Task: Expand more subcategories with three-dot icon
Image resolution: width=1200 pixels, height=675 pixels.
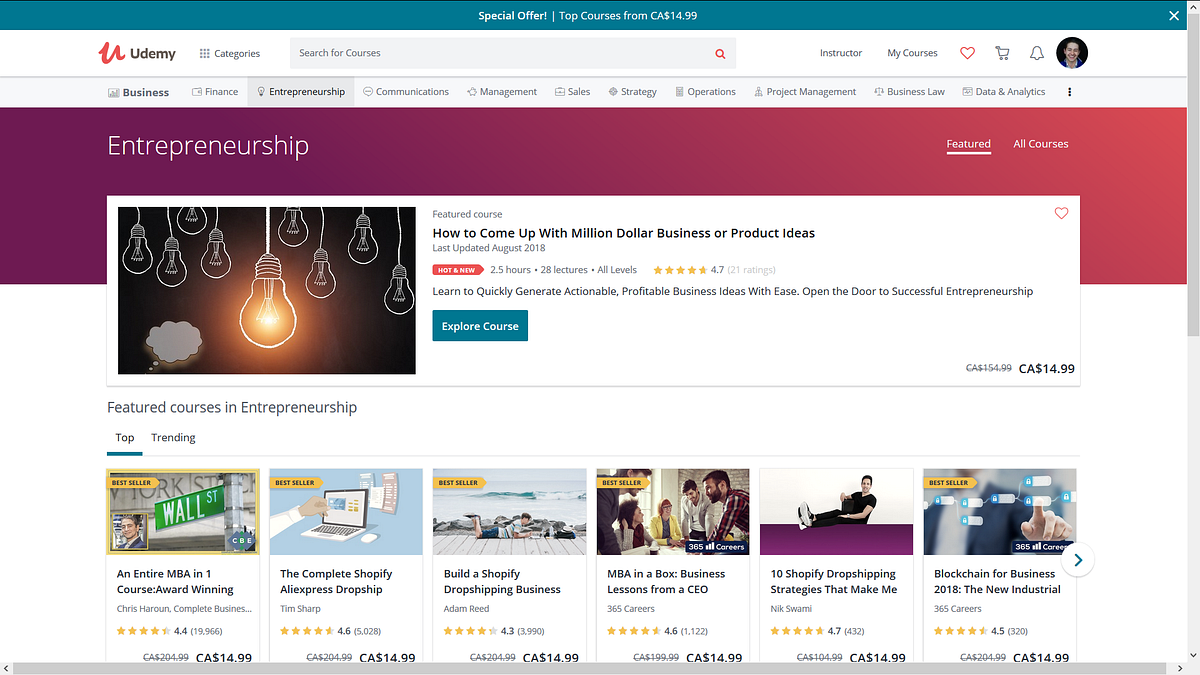Action: (x=1070, y=92)
